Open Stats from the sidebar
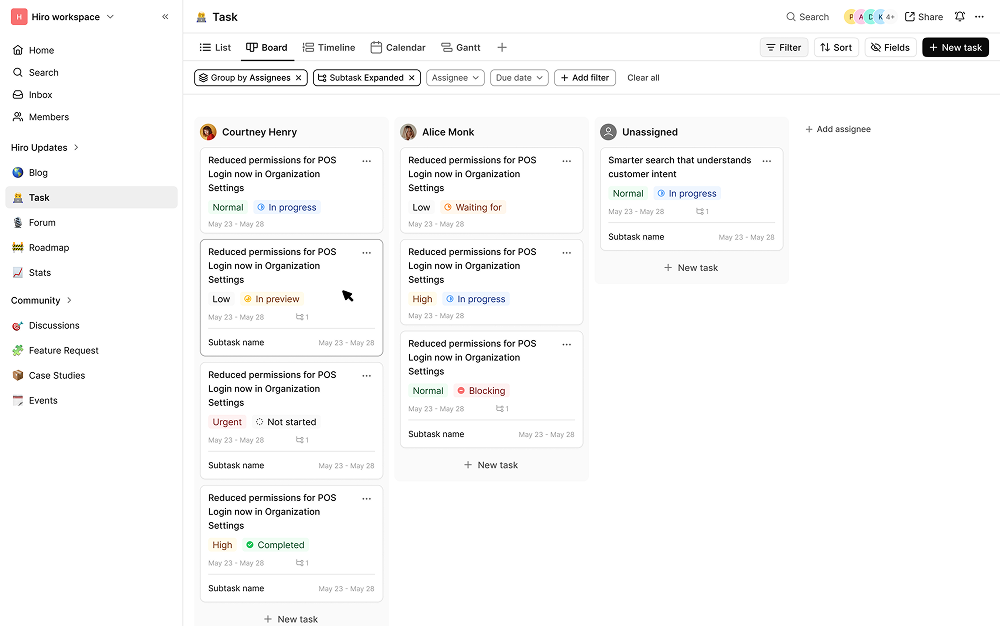 point(40,272)
